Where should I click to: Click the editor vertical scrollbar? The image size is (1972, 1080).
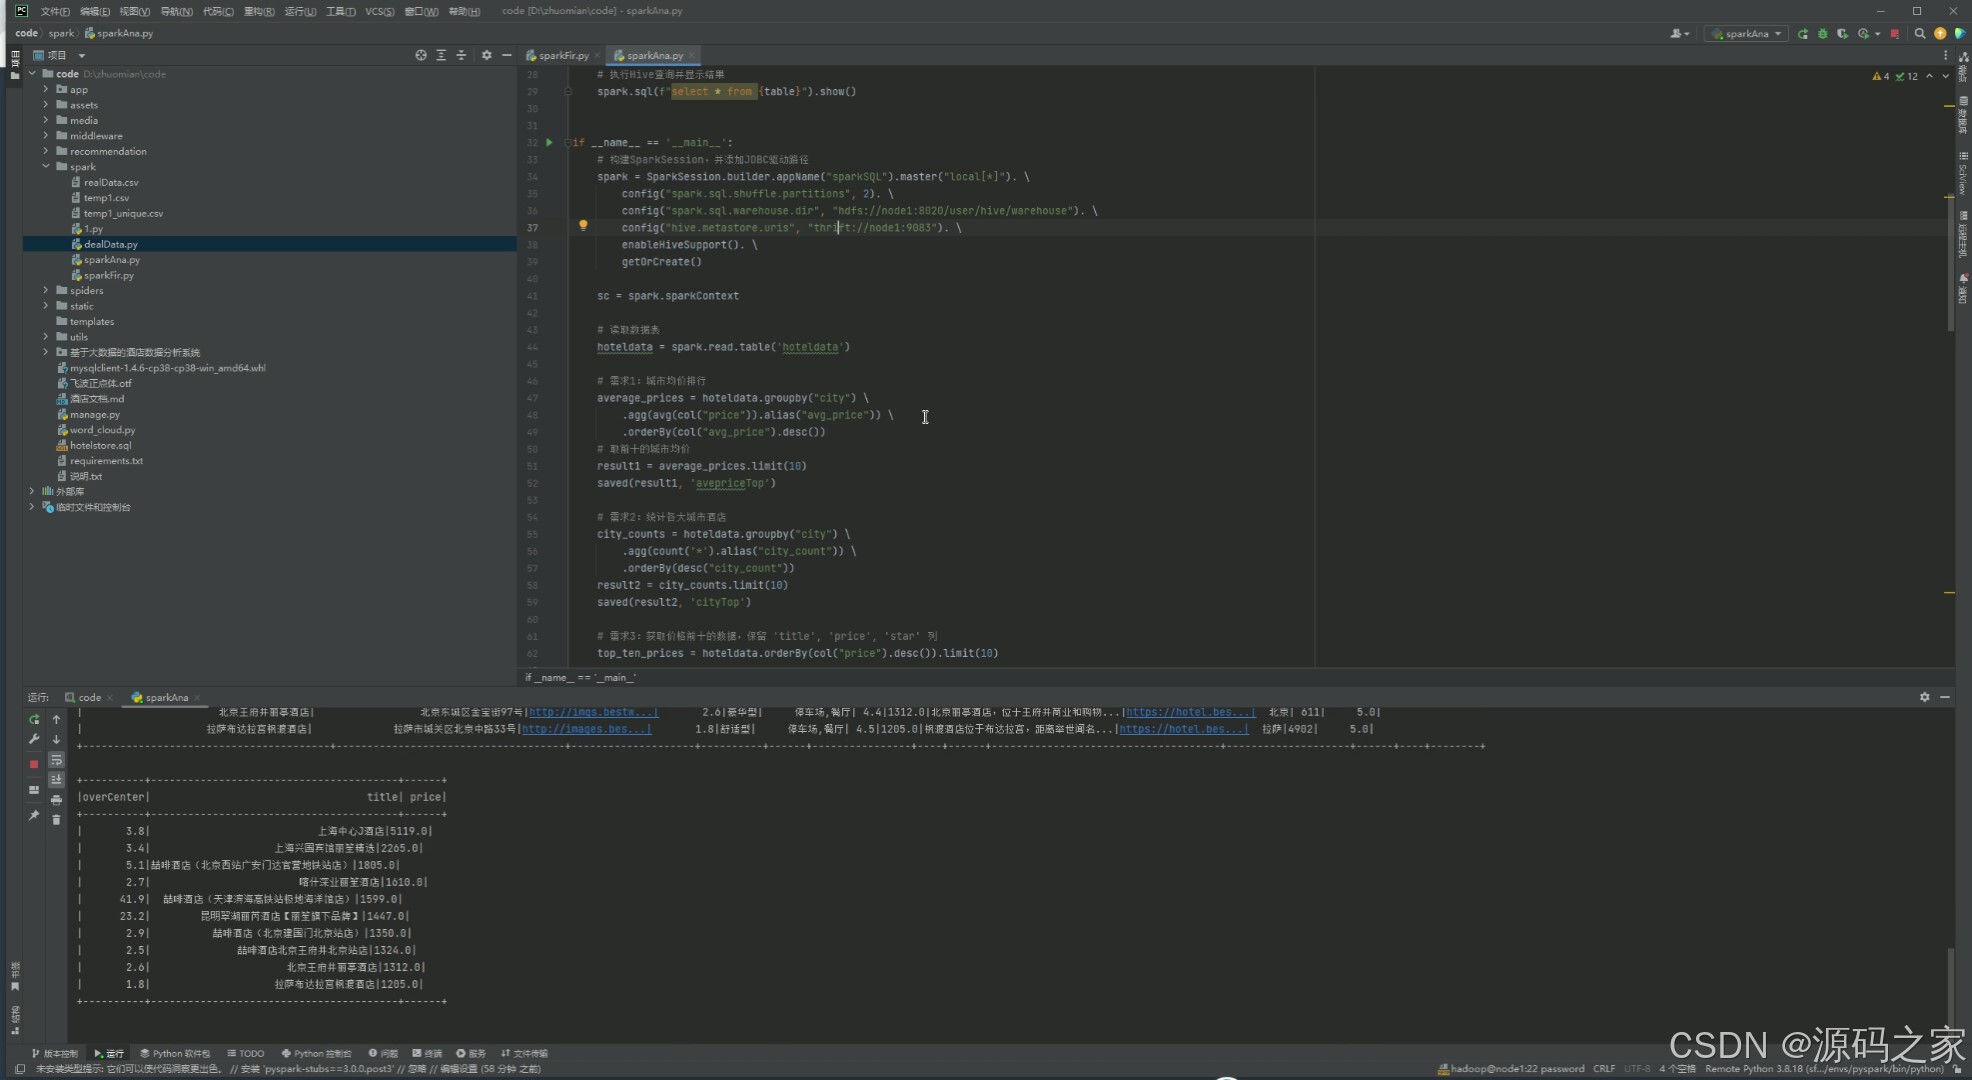coord(1950,260)
